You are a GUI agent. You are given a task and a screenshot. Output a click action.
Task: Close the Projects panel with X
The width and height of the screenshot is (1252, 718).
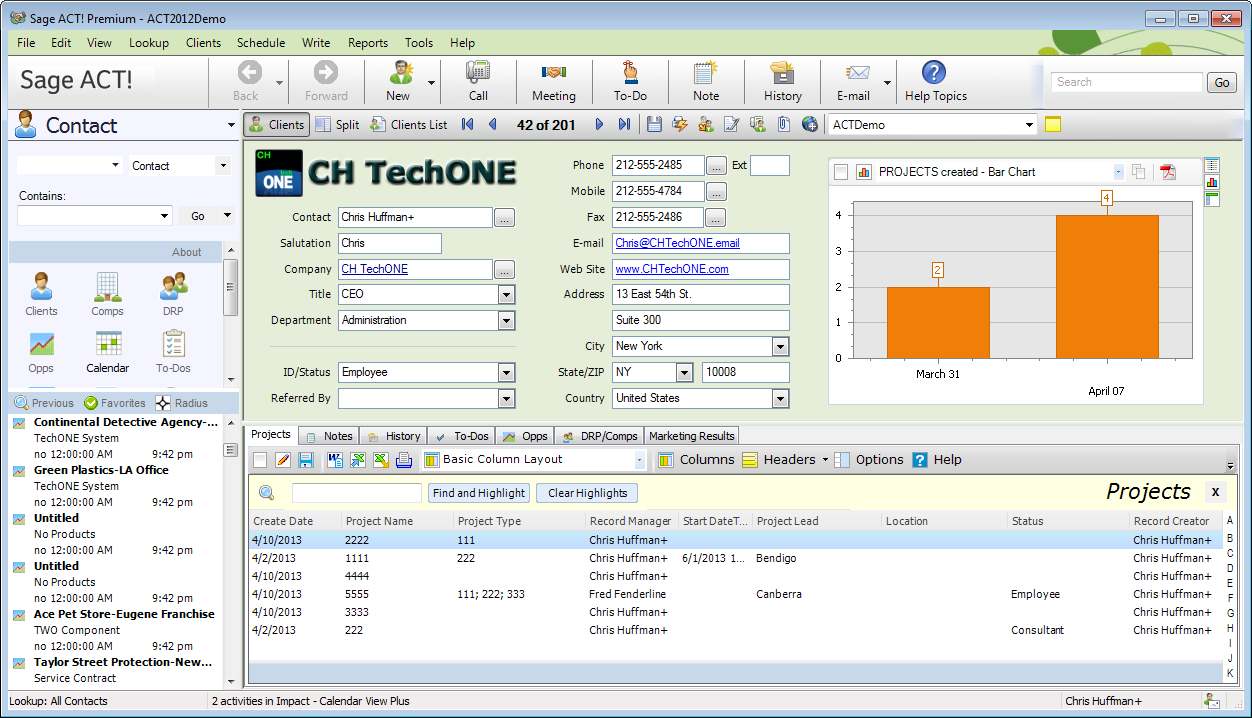tap(1214, 492)
